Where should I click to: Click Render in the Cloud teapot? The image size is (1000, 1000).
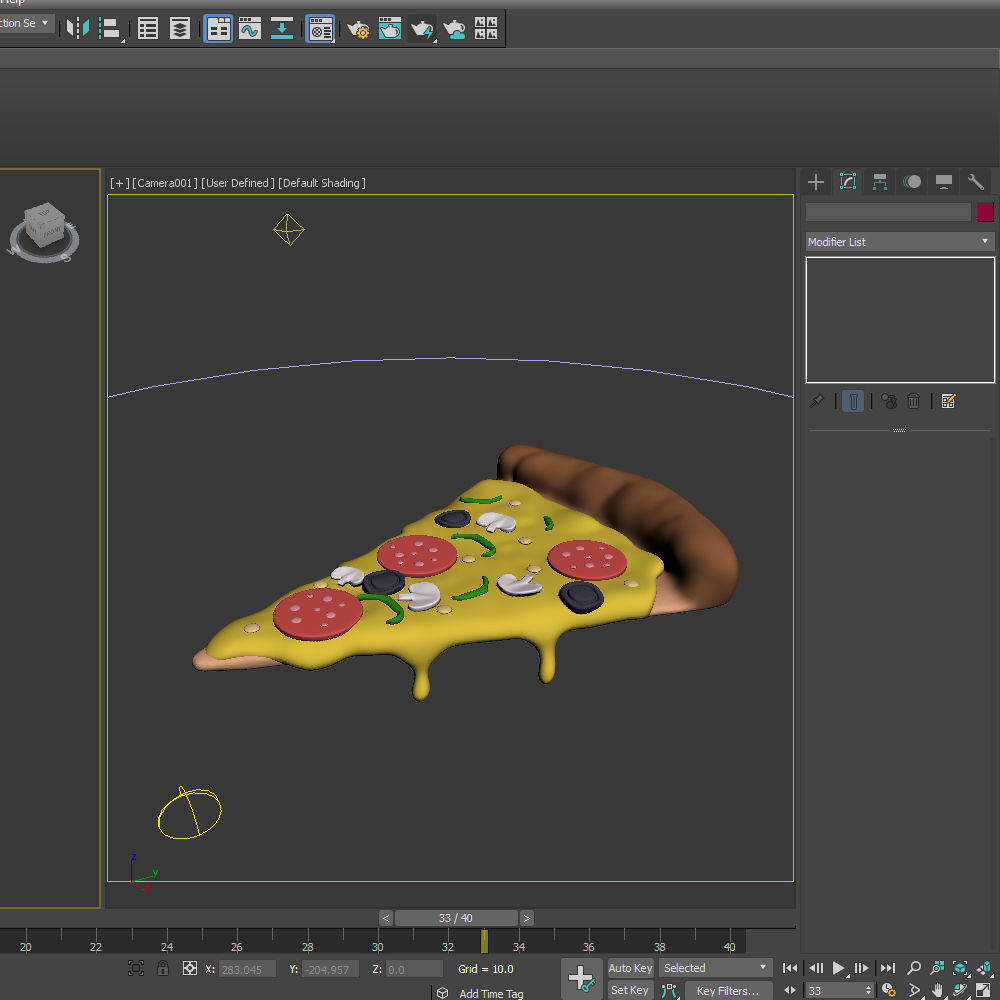coord(454,29)
